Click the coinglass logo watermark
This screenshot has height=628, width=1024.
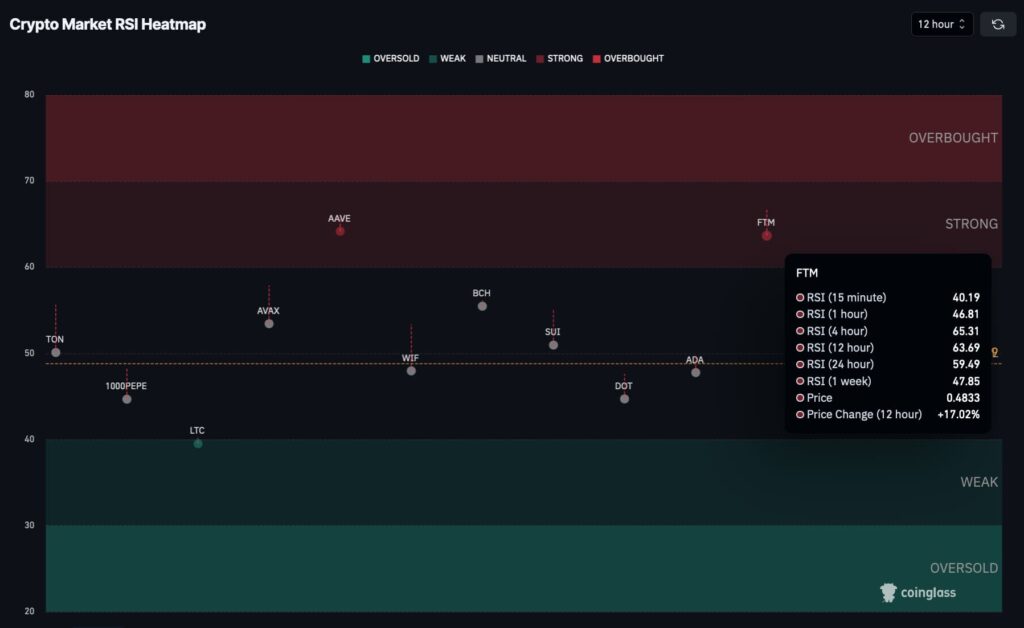[x=918, y=593]
